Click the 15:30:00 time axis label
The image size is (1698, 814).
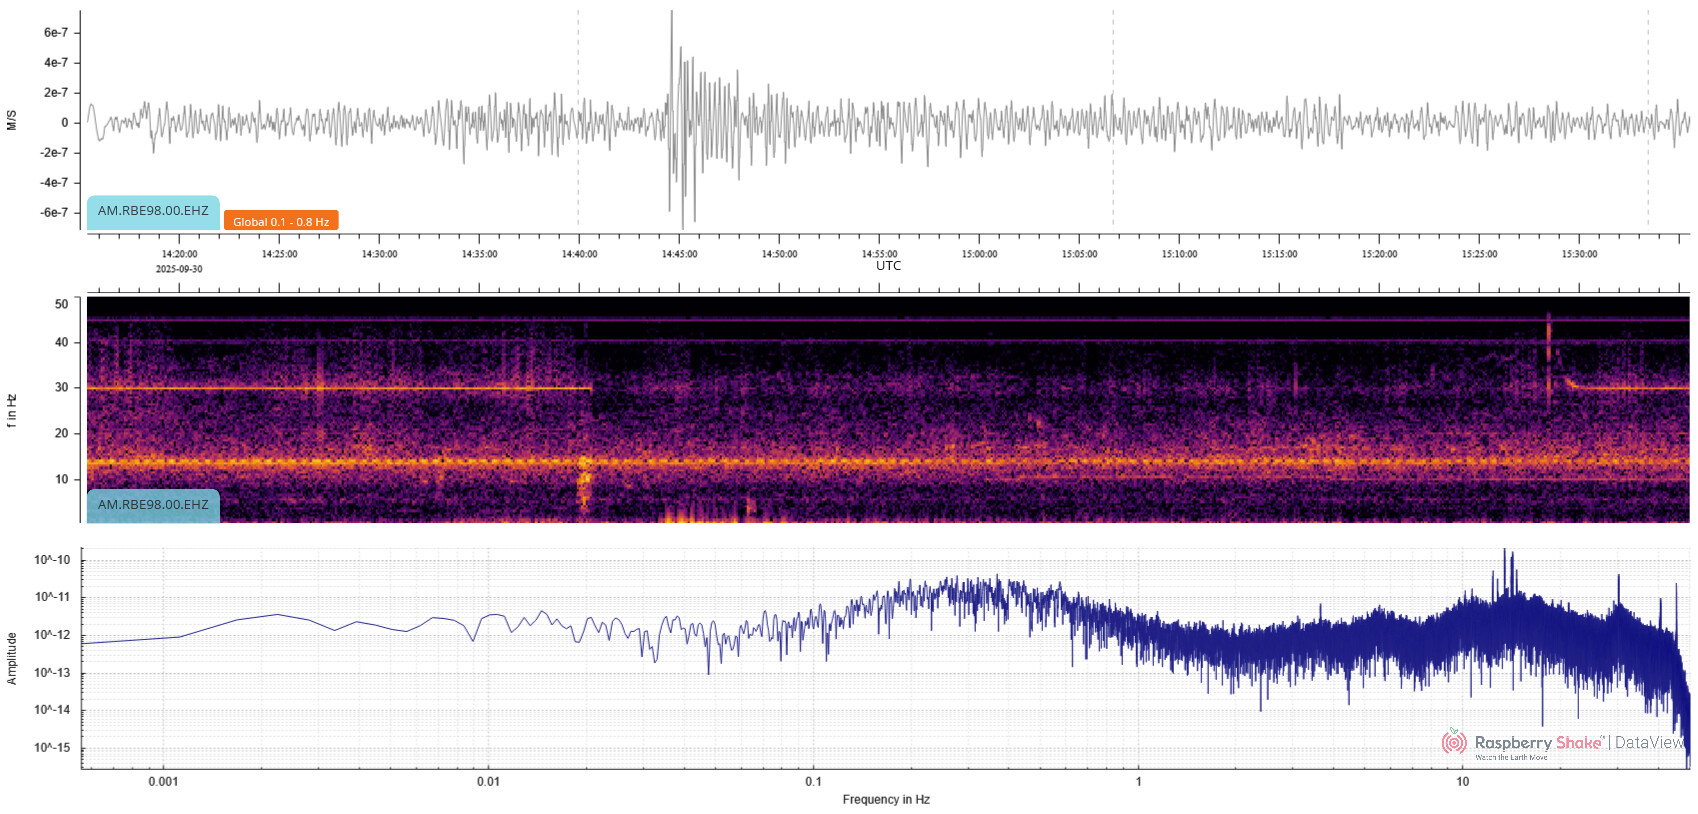1579,254
